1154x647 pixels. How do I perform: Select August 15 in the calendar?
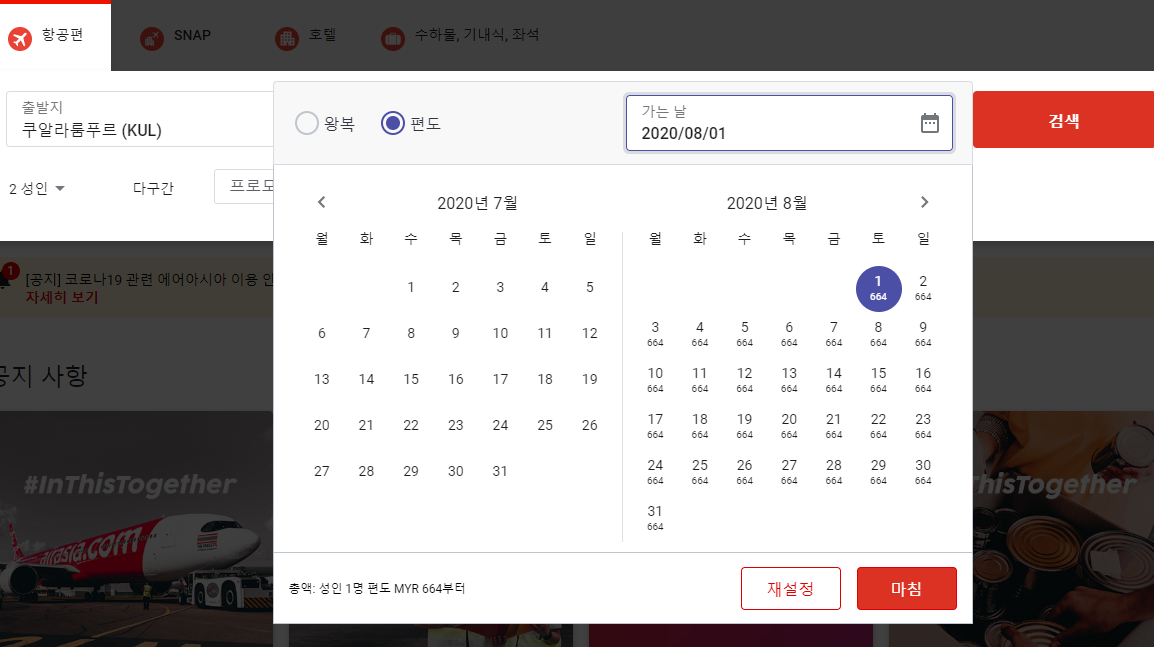coord(878,380)
